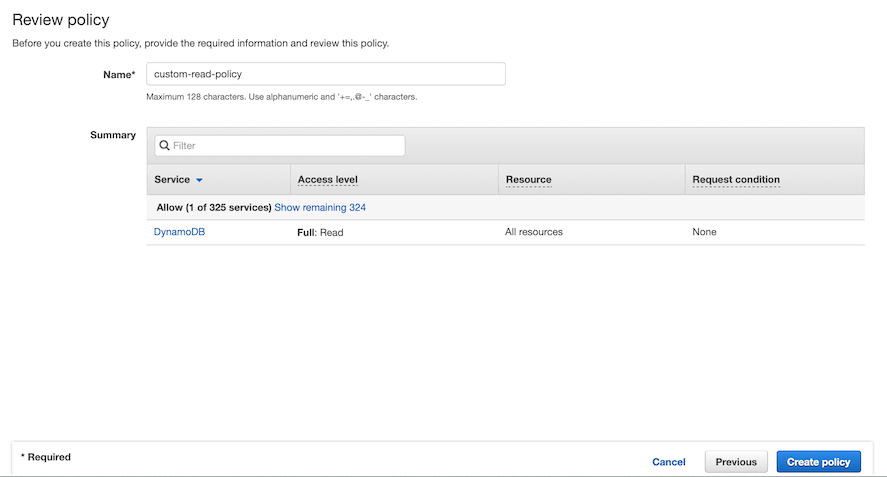Click the magnifier icon in the Filter box
Viewport: 887px width, 477px height.
(165, 146)
